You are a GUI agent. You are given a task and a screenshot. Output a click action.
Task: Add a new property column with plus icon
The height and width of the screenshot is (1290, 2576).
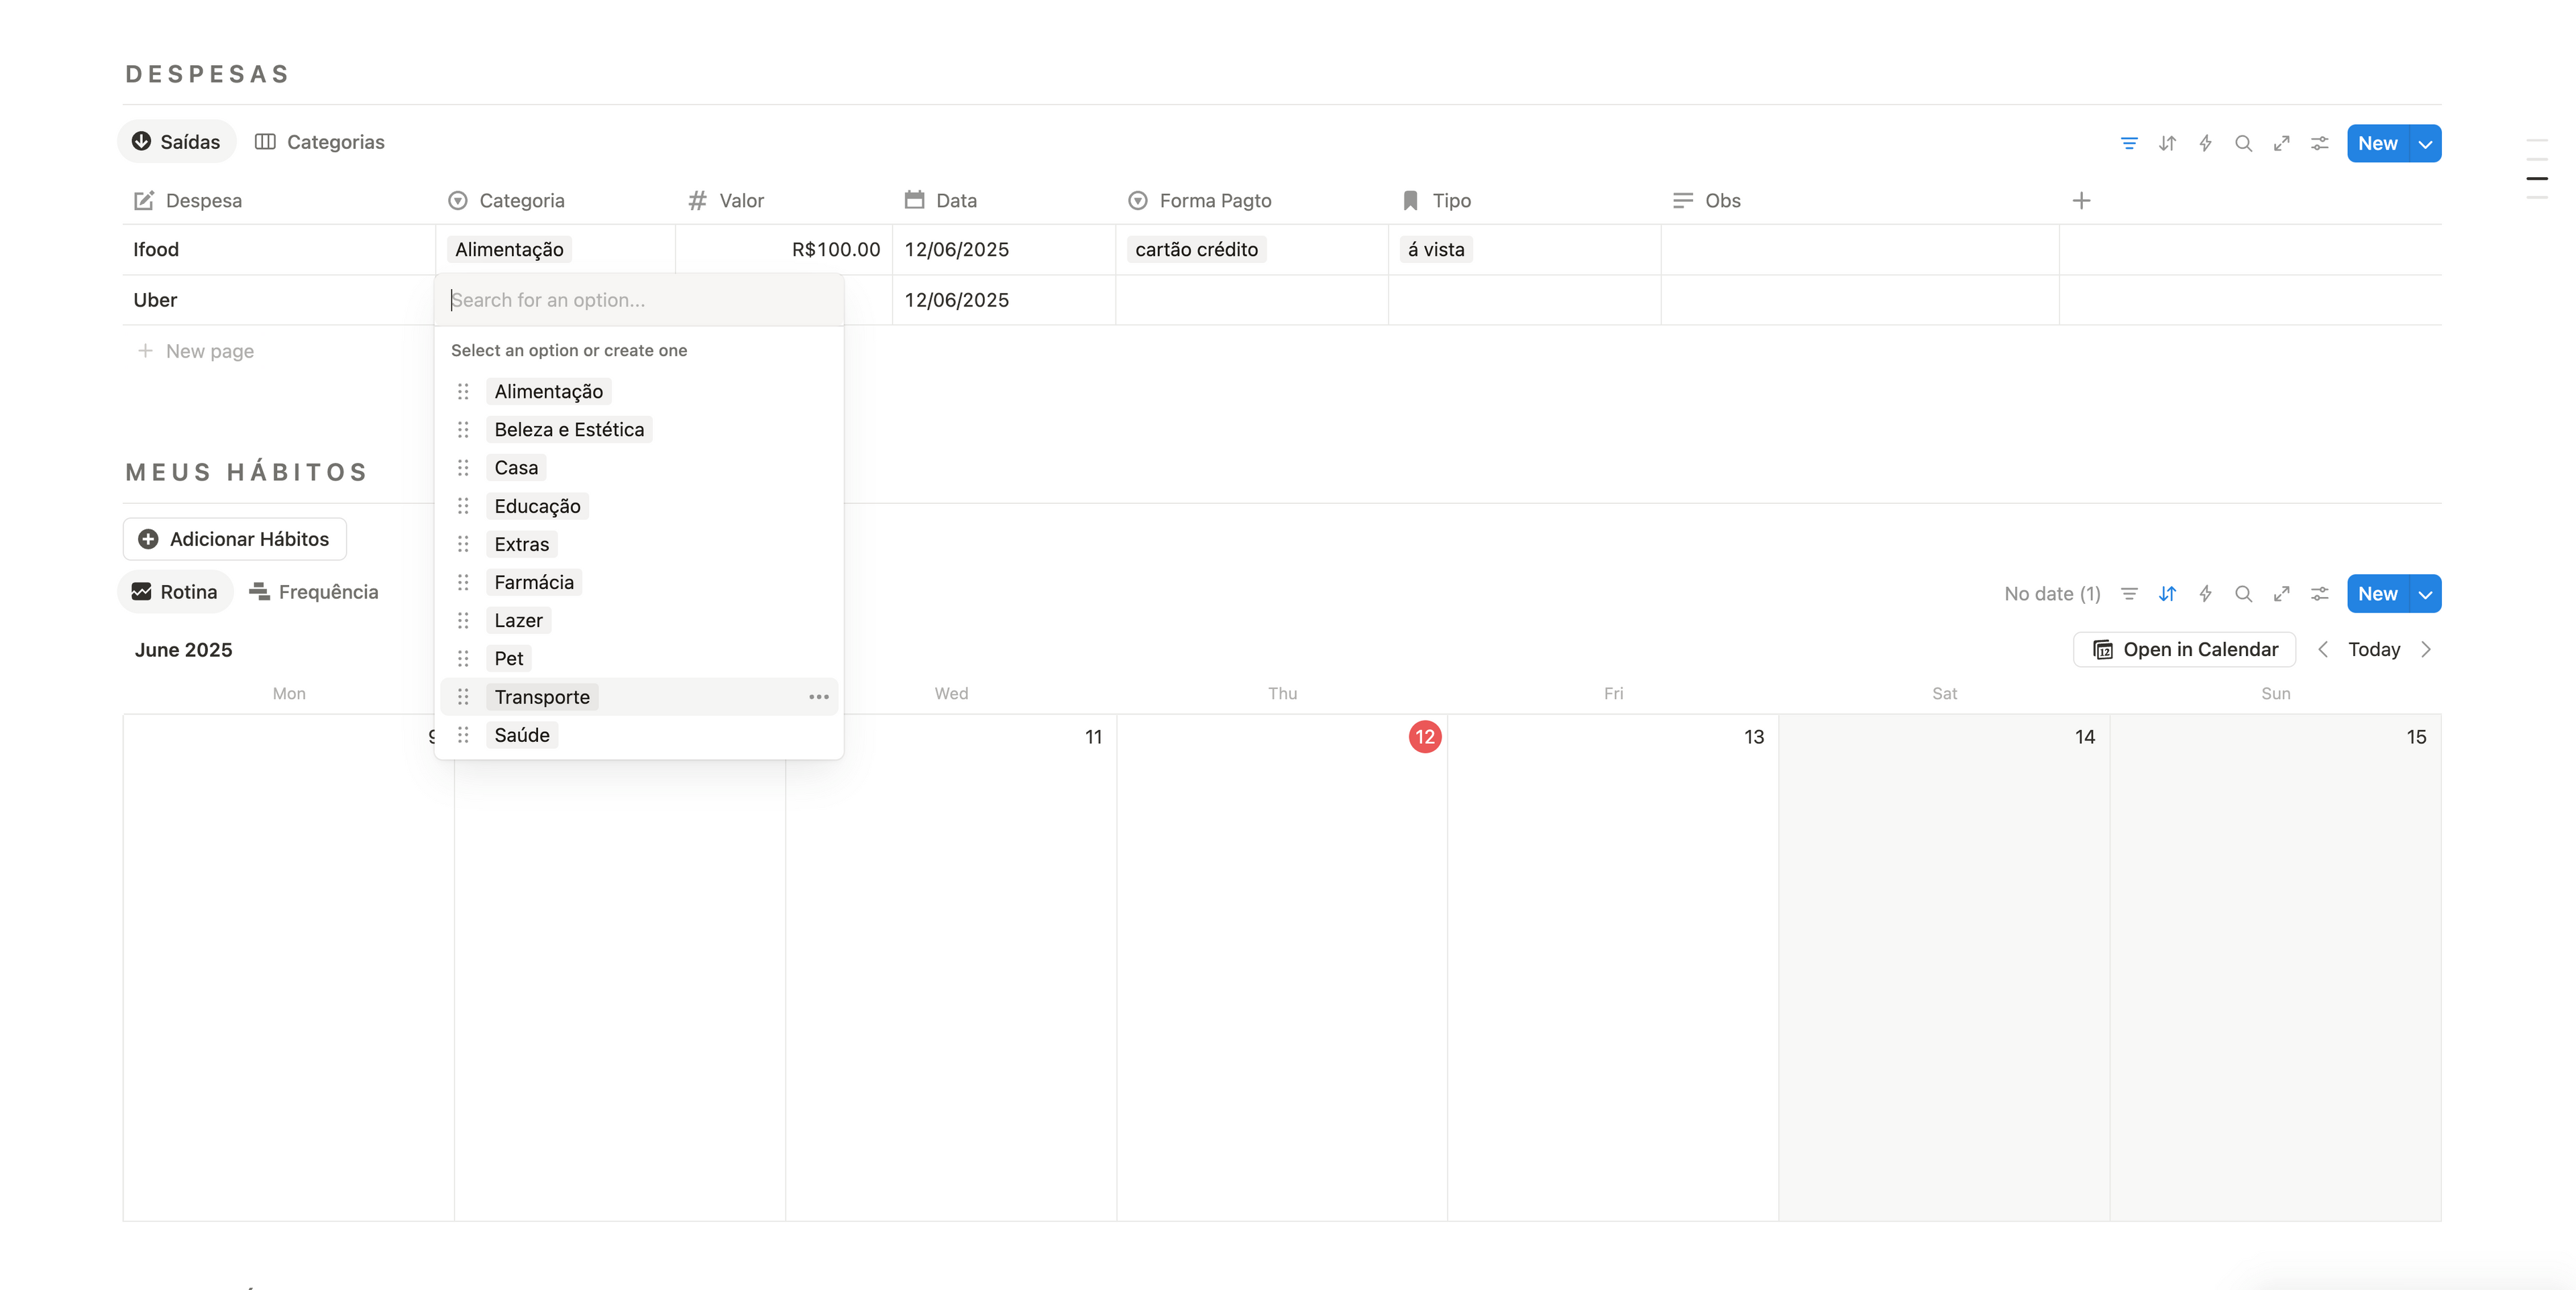[2081, 201]
